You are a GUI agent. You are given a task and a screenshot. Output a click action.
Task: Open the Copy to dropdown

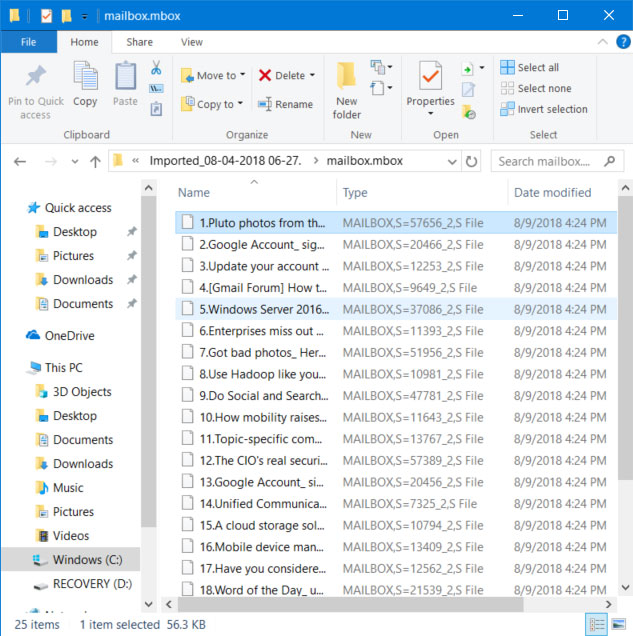point(212,104)
